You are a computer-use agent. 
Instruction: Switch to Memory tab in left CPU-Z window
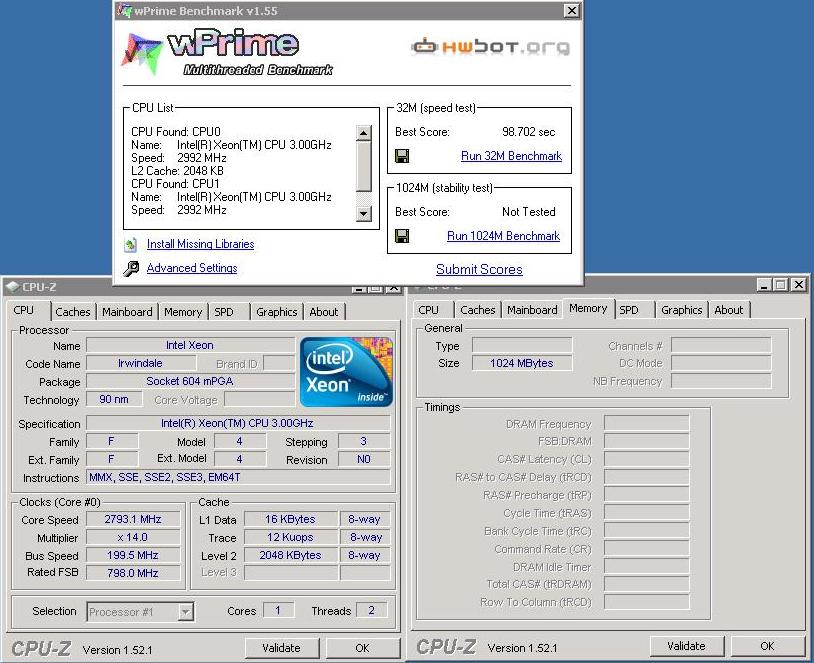click(x=183, y=312)
